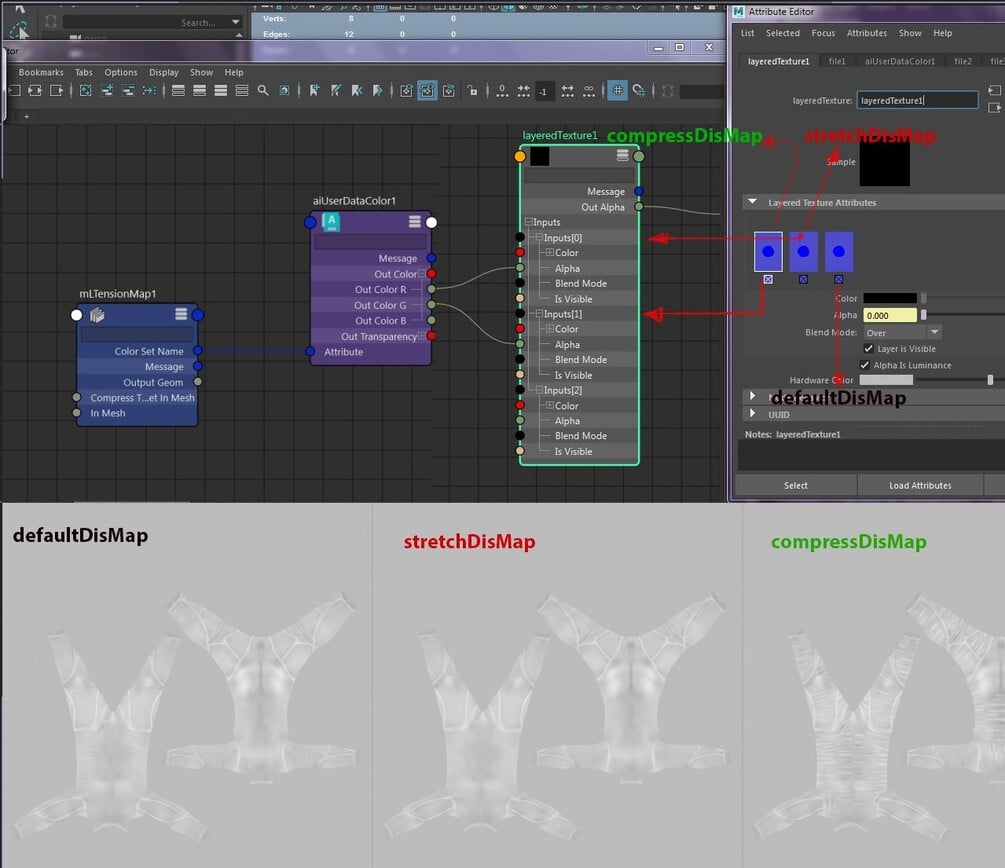
Task: Click the Load Attributes button
Action: pyautogui.click(x=920, y=485)
